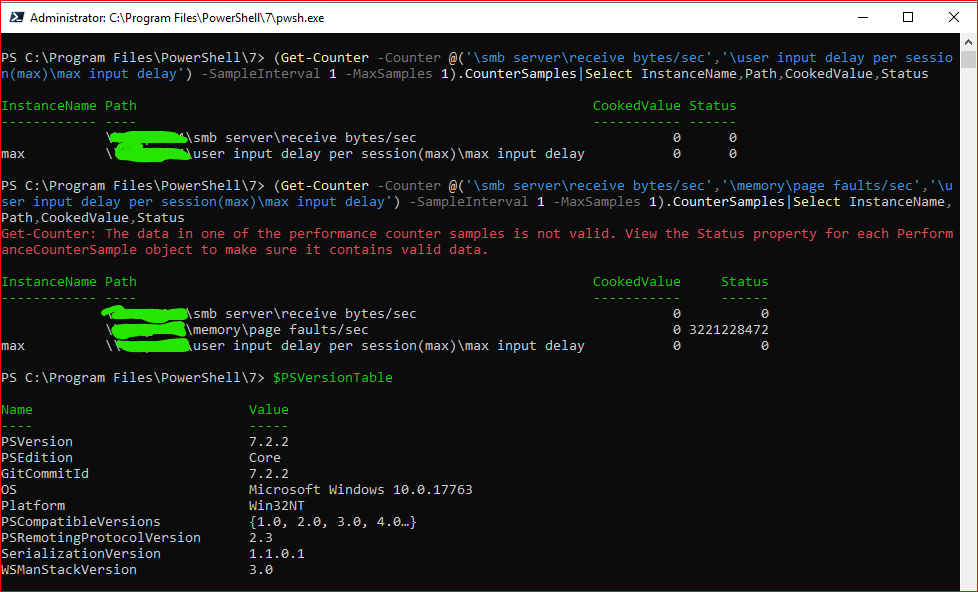
Task: Click the scrollbar thumb at the top
Action: [968, 60]
